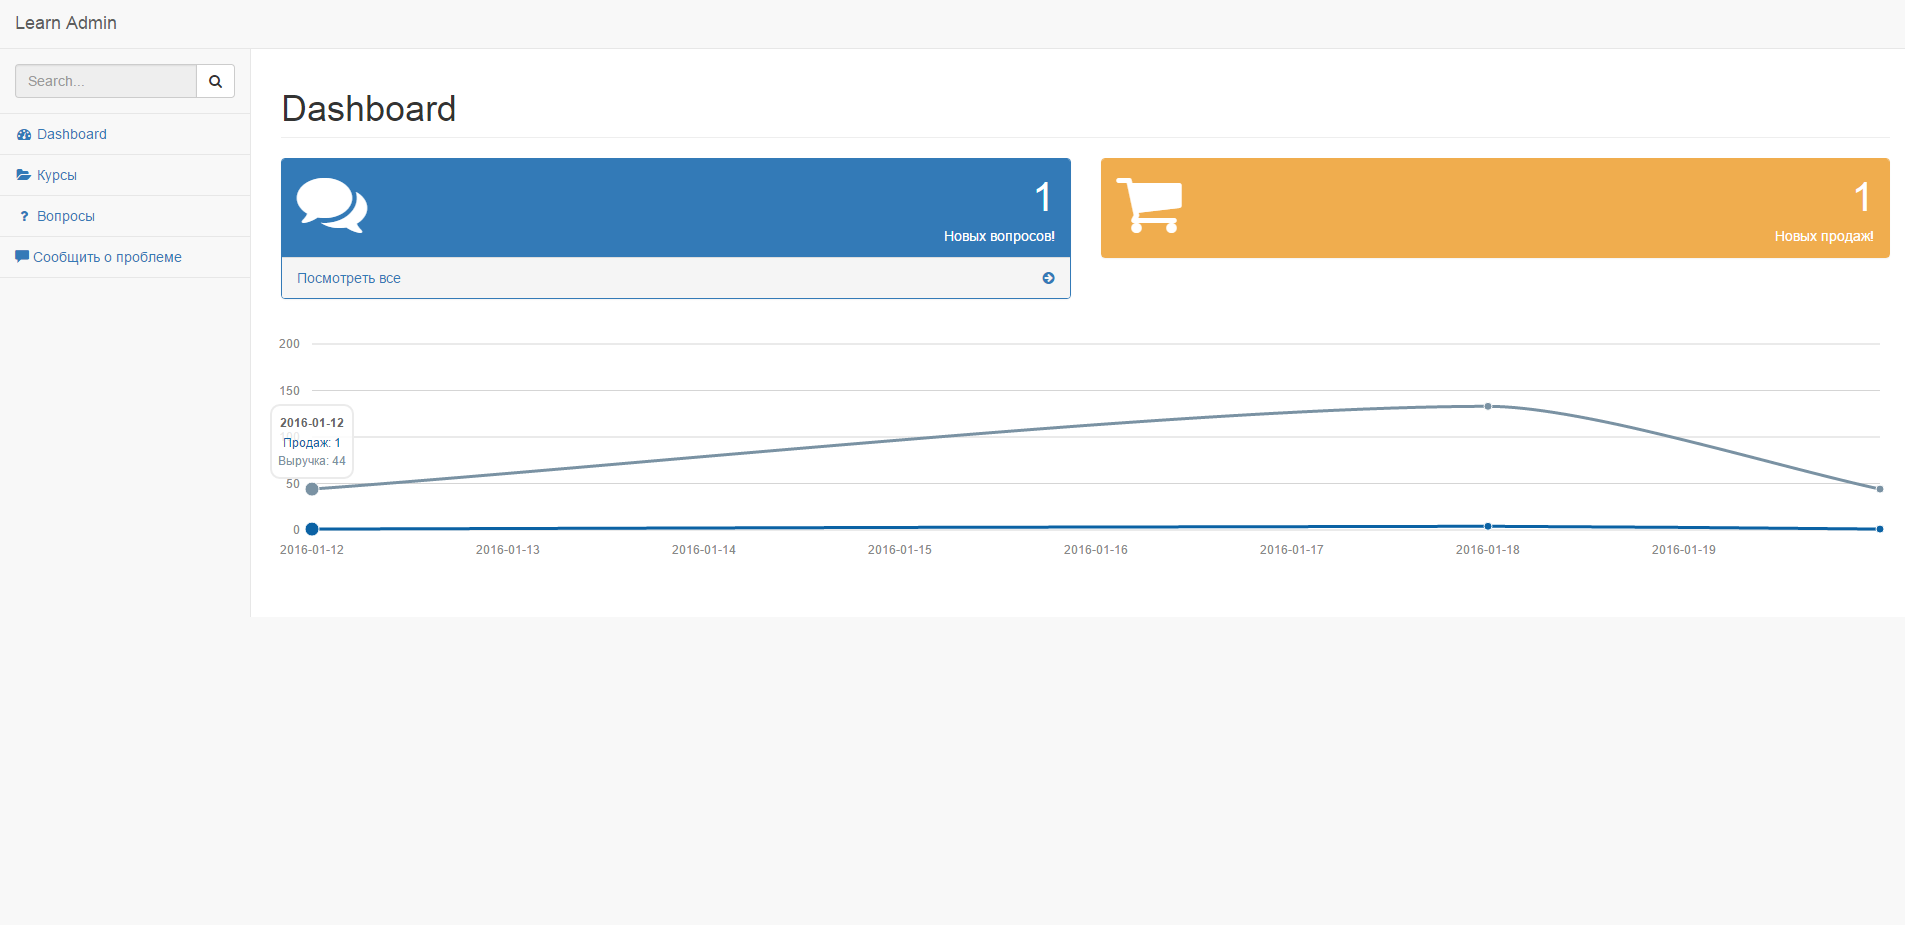Click the question mark icon beside Вопросы
The image size is (1905, 925).
(24, 216)
